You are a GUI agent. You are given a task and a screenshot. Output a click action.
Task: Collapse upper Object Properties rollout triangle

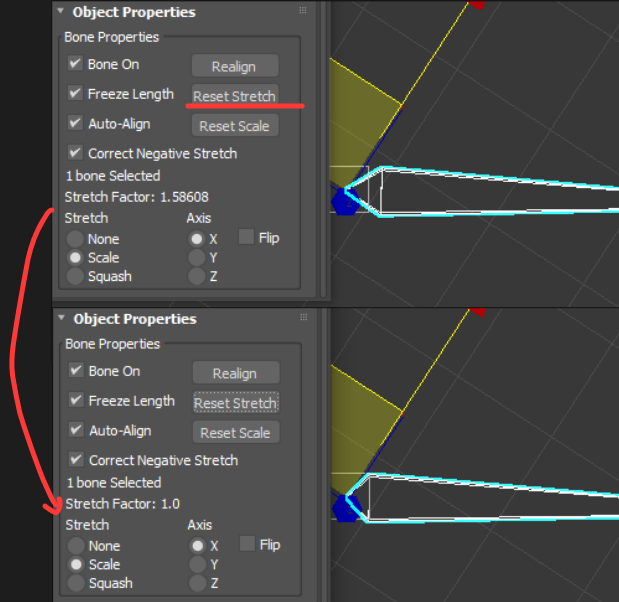click(60, 11)
